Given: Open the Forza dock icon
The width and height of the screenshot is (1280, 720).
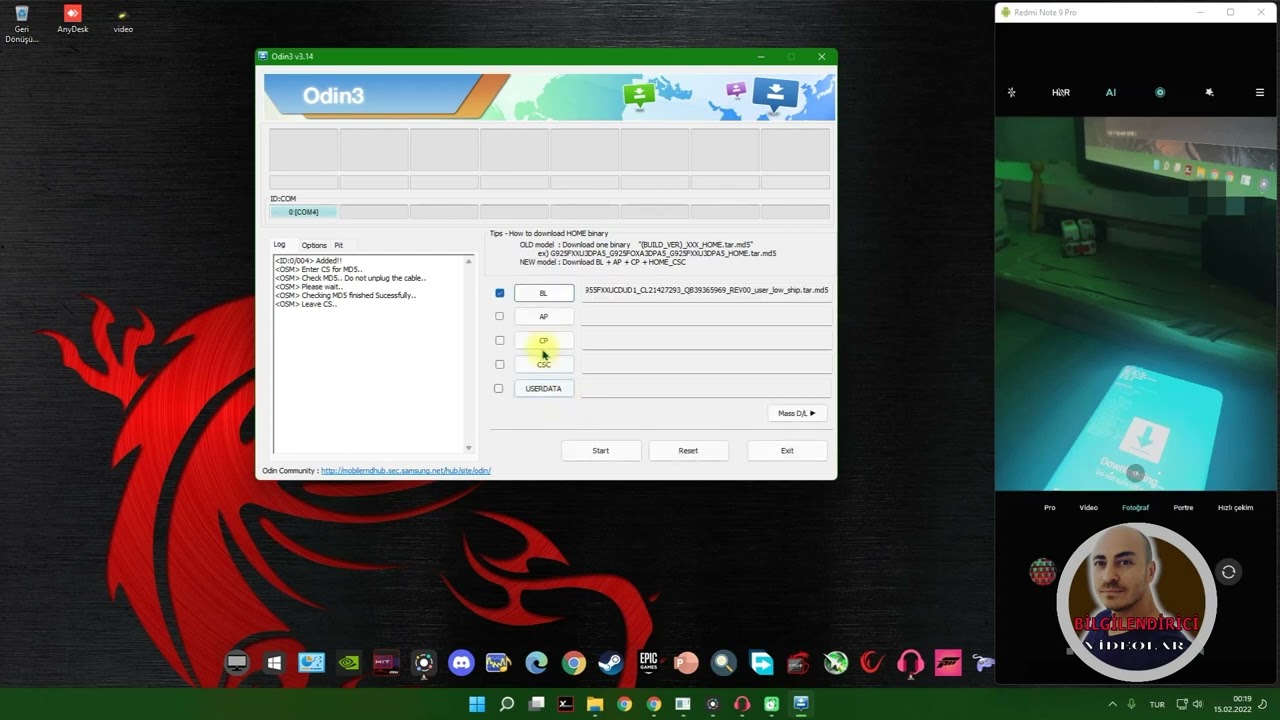Looking at the screenshot, I should click(947, 662).
